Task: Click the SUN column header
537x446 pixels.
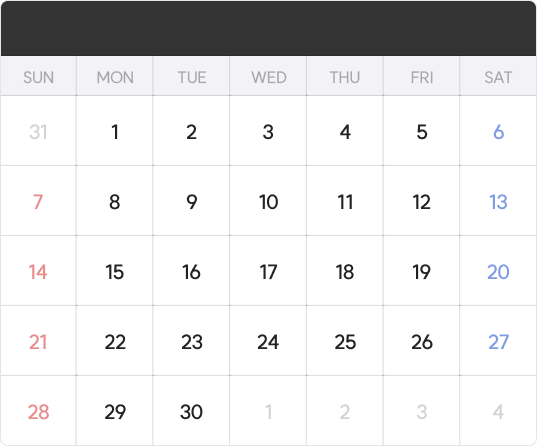Action: 38,77
